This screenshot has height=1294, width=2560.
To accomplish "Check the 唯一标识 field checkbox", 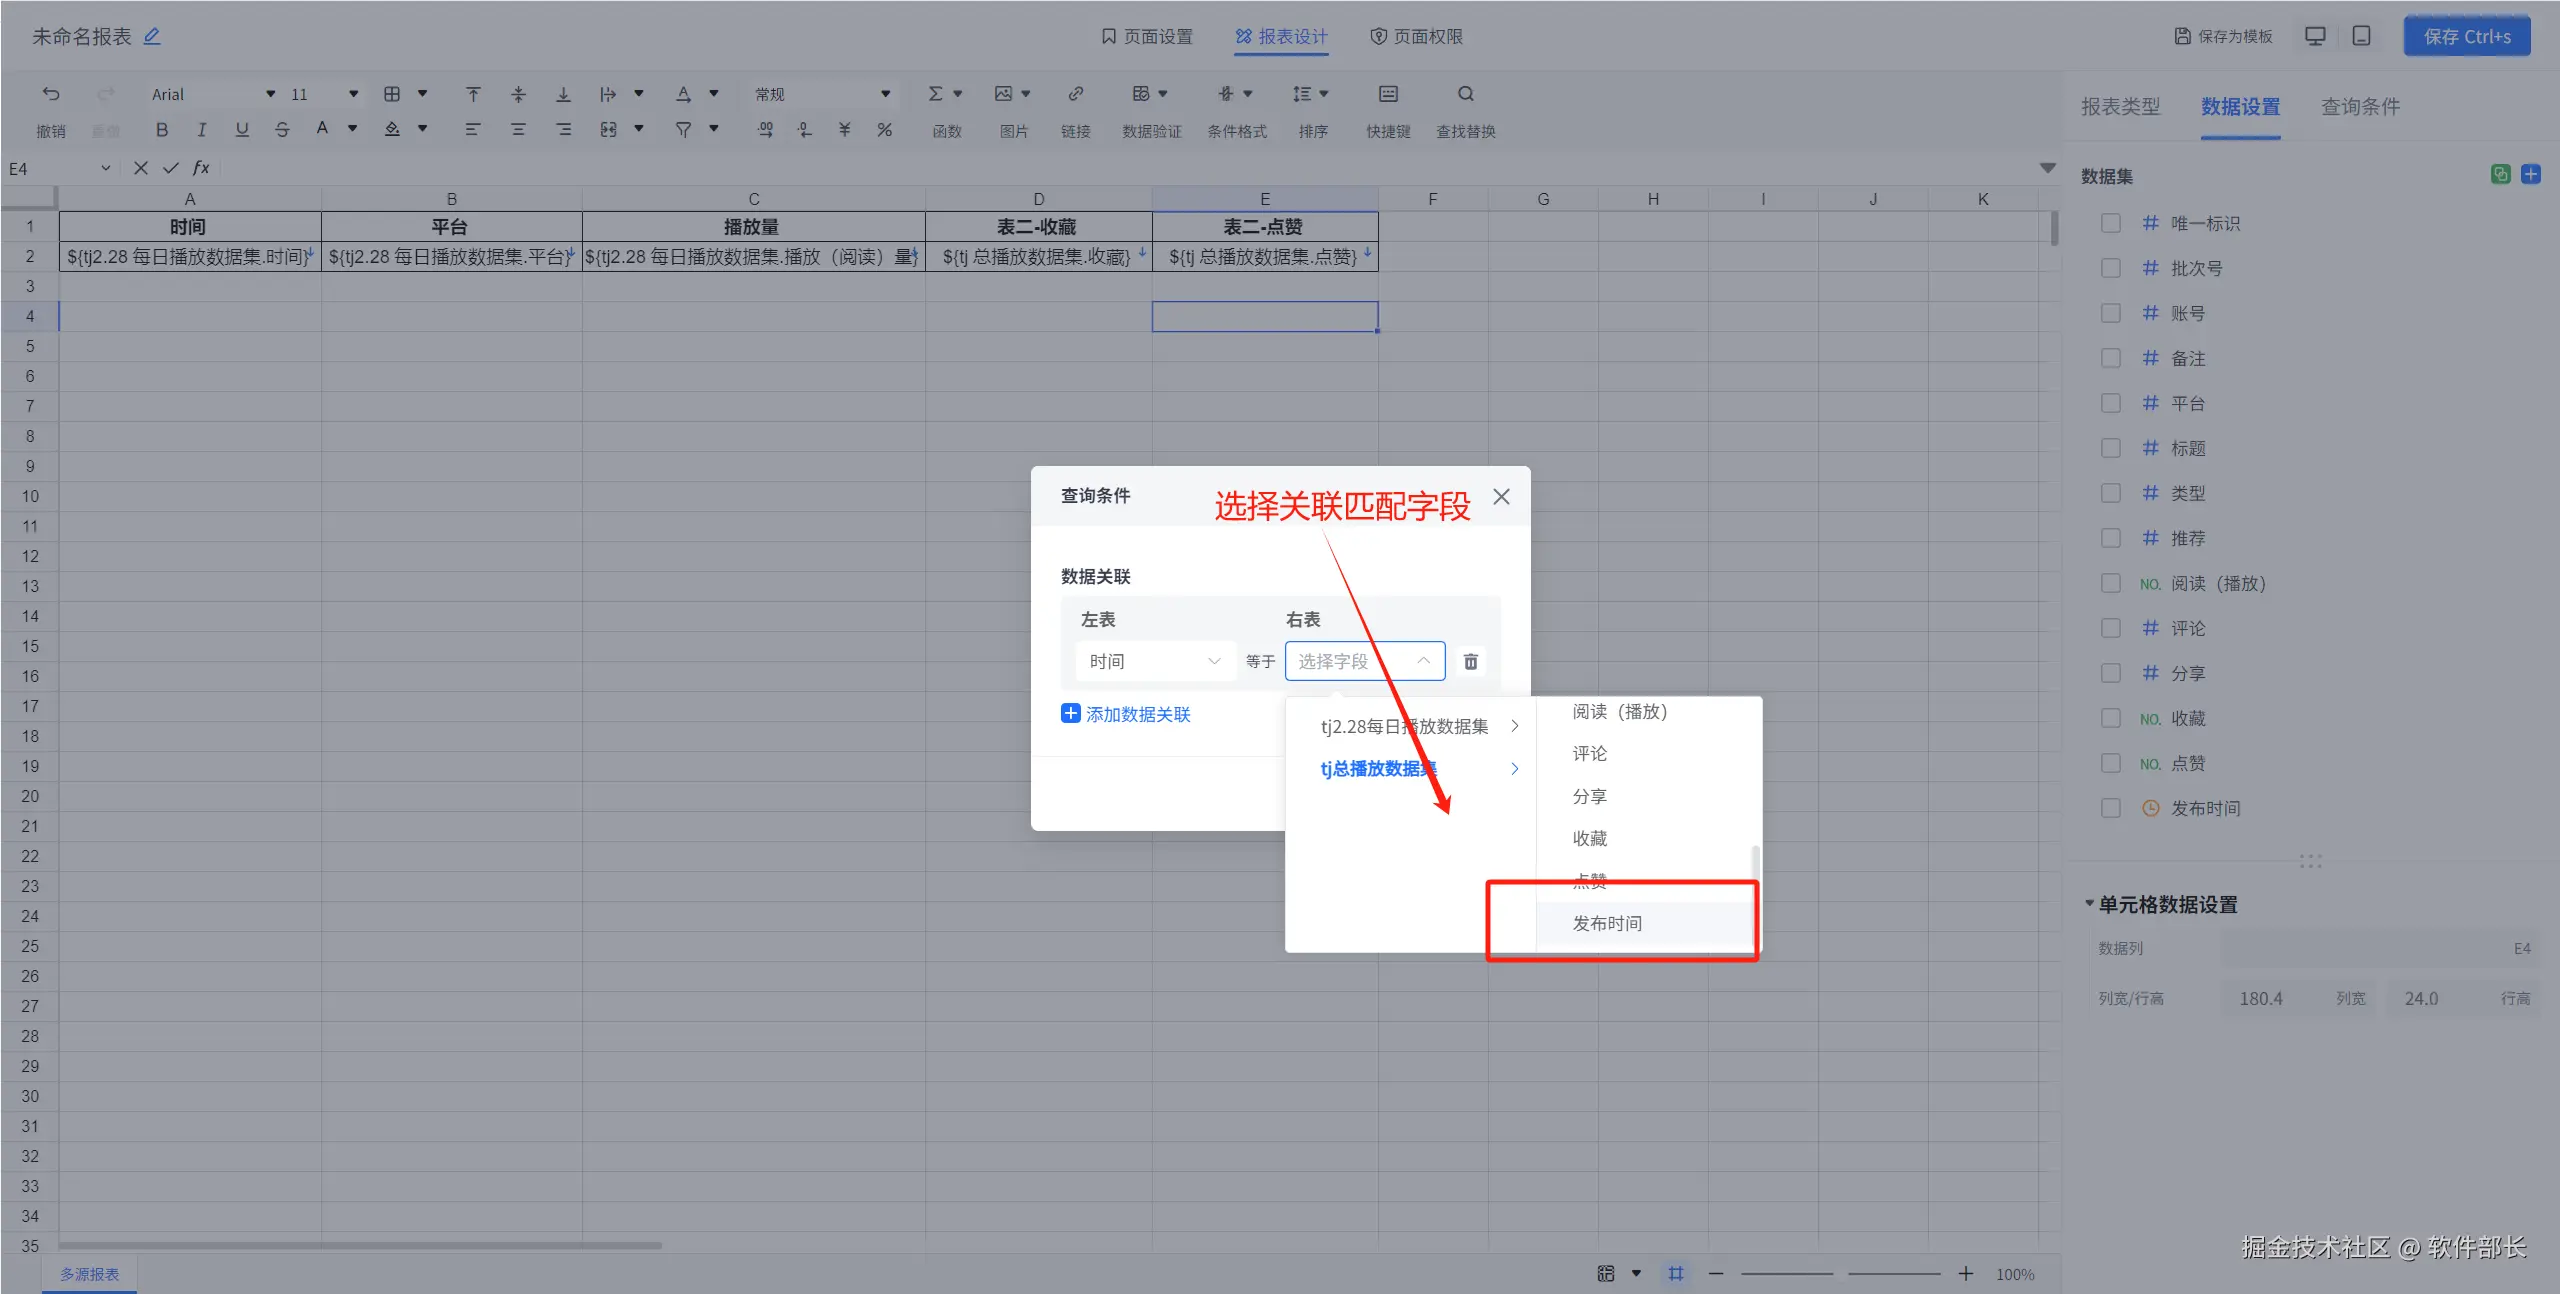I will (2111, 223).
